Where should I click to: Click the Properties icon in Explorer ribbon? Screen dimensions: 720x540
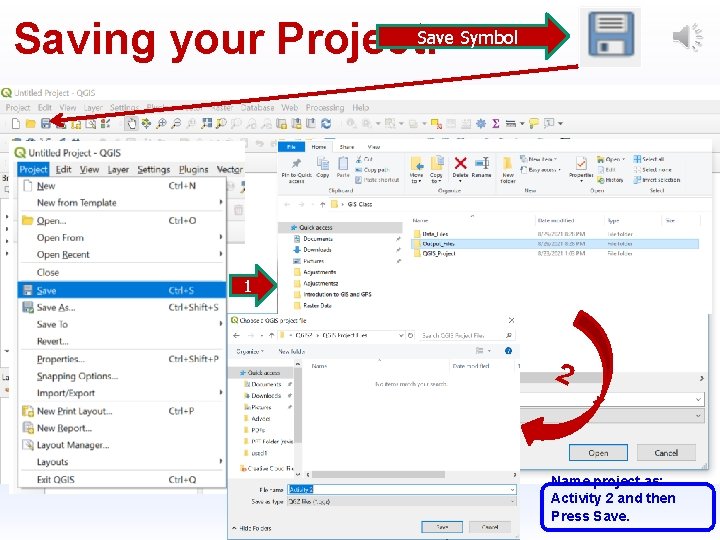[581, 169]
